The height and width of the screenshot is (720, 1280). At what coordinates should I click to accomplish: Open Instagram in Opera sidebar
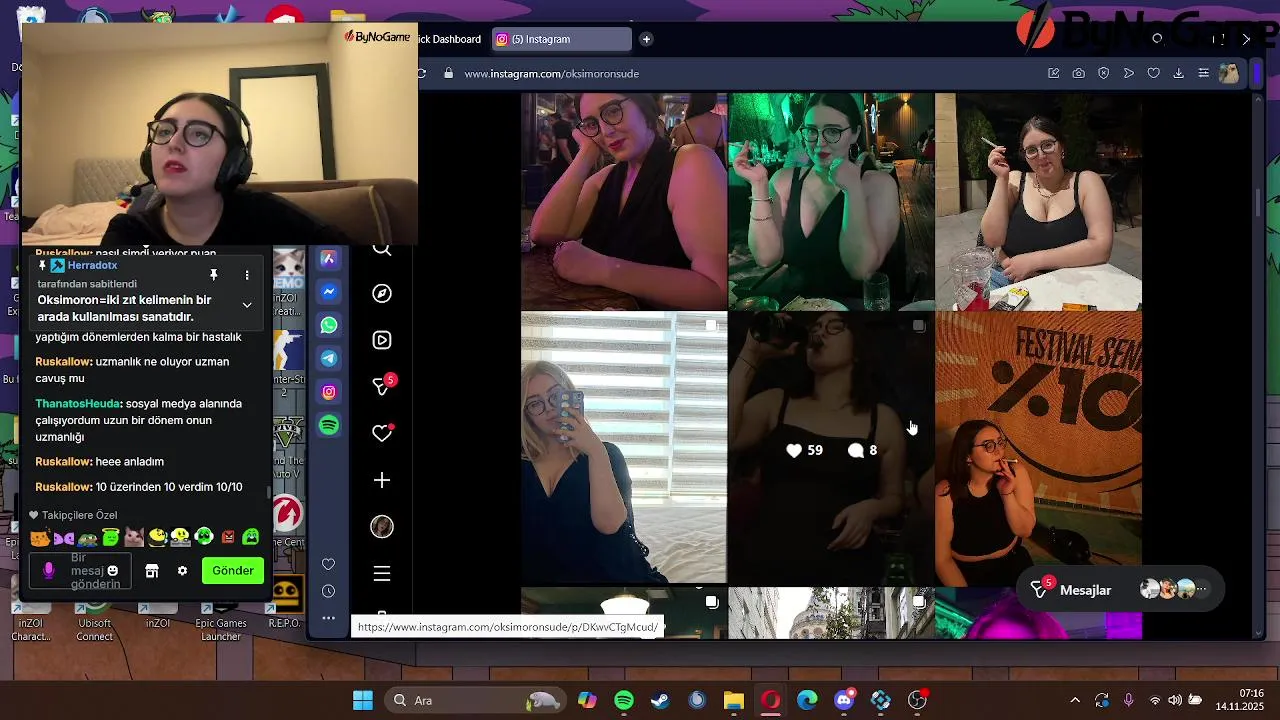pos(328,392)
